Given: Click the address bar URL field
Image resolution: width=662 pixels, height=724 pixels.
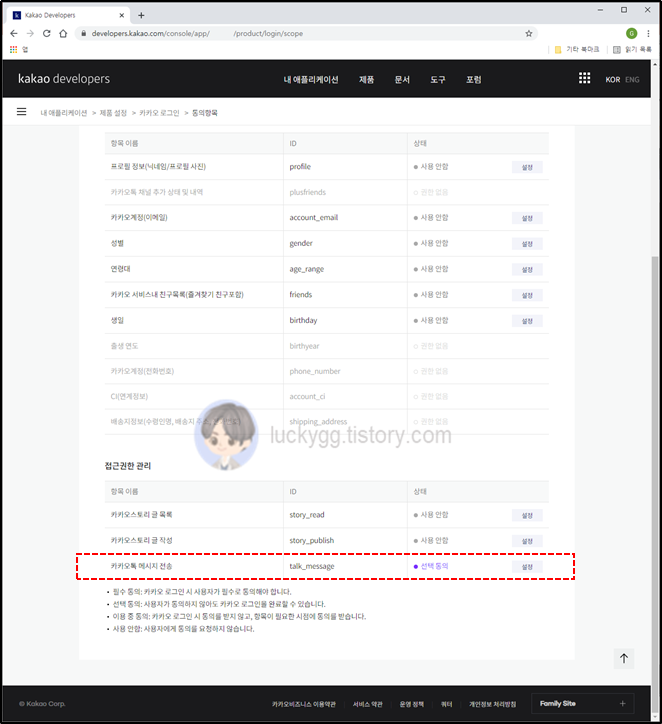Looking at the screenshot, I should click(x=305, y=33).
